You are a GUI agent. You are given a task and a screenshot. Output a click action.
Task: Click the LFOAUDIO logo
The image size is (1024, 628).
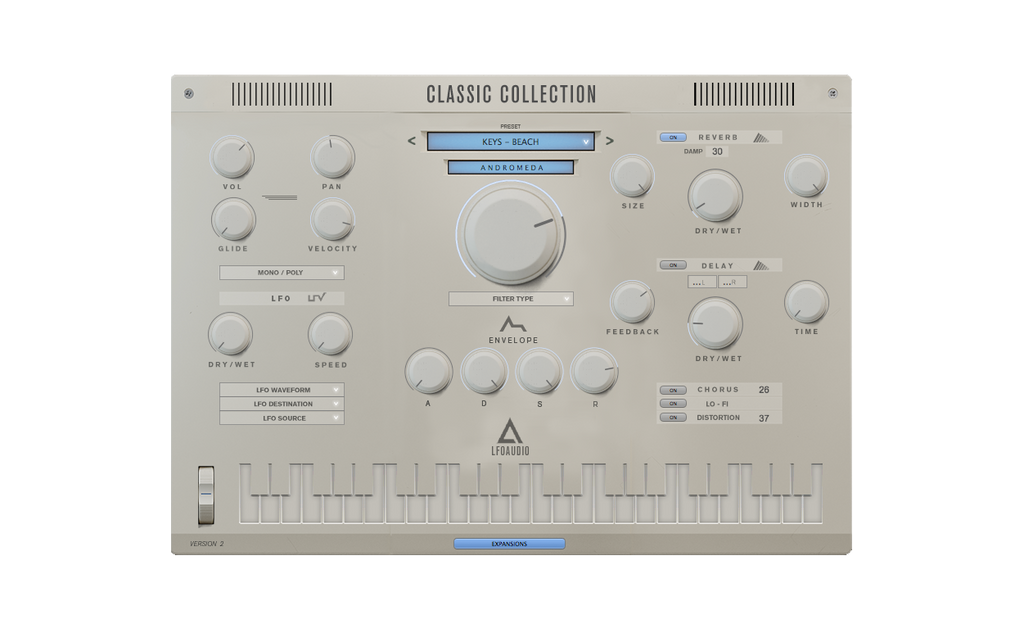coord(510,437)
